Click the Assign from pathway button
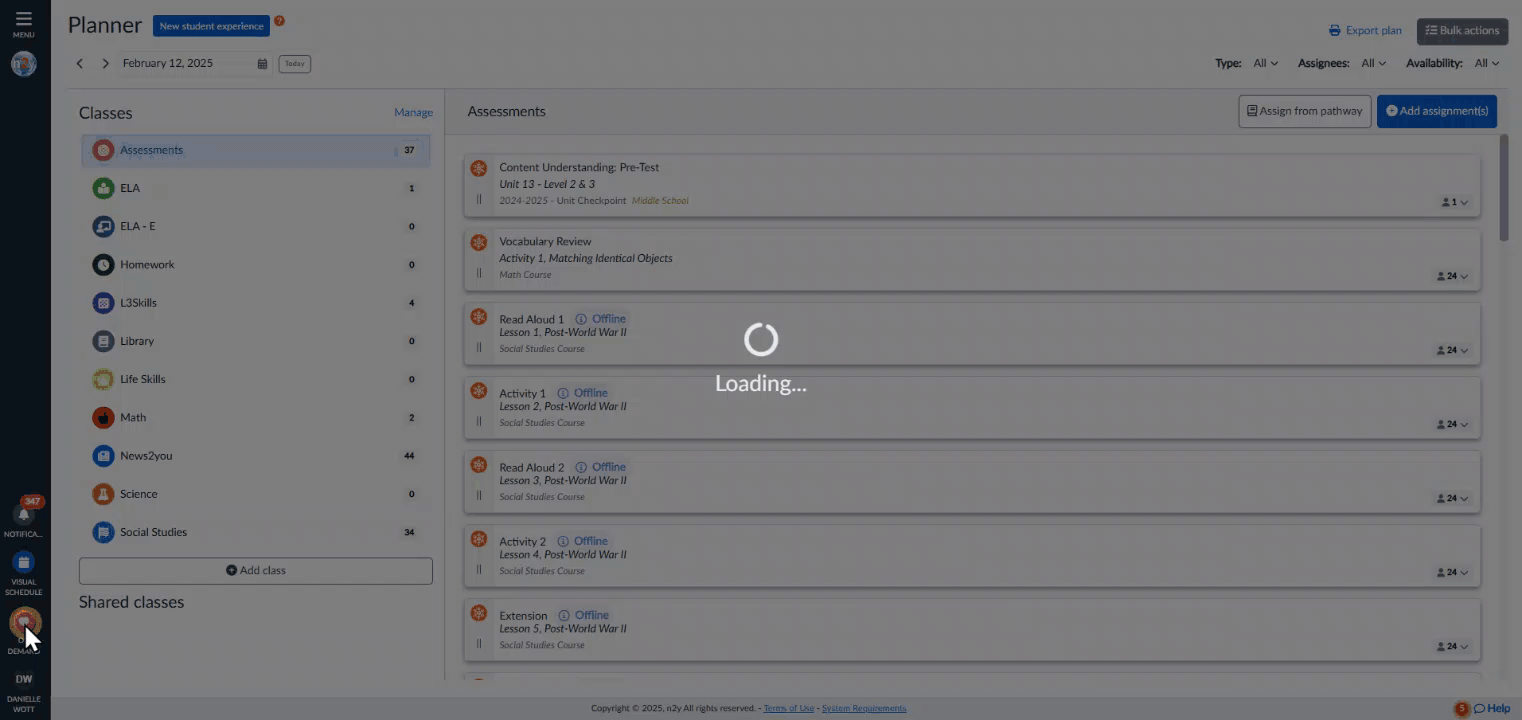The image size is (1522, 720). pos(1305,111)
